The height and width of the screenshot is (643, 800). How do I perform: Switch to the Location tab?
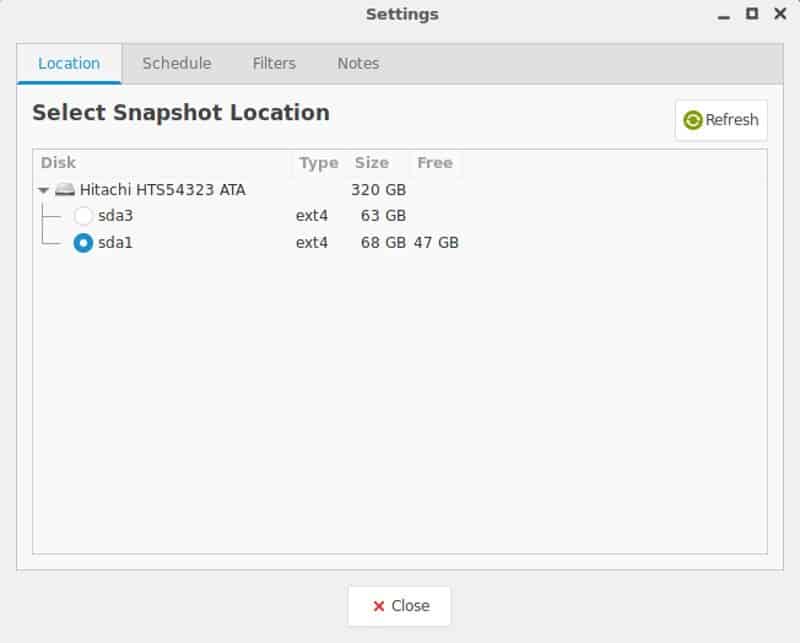coord(69,64)
